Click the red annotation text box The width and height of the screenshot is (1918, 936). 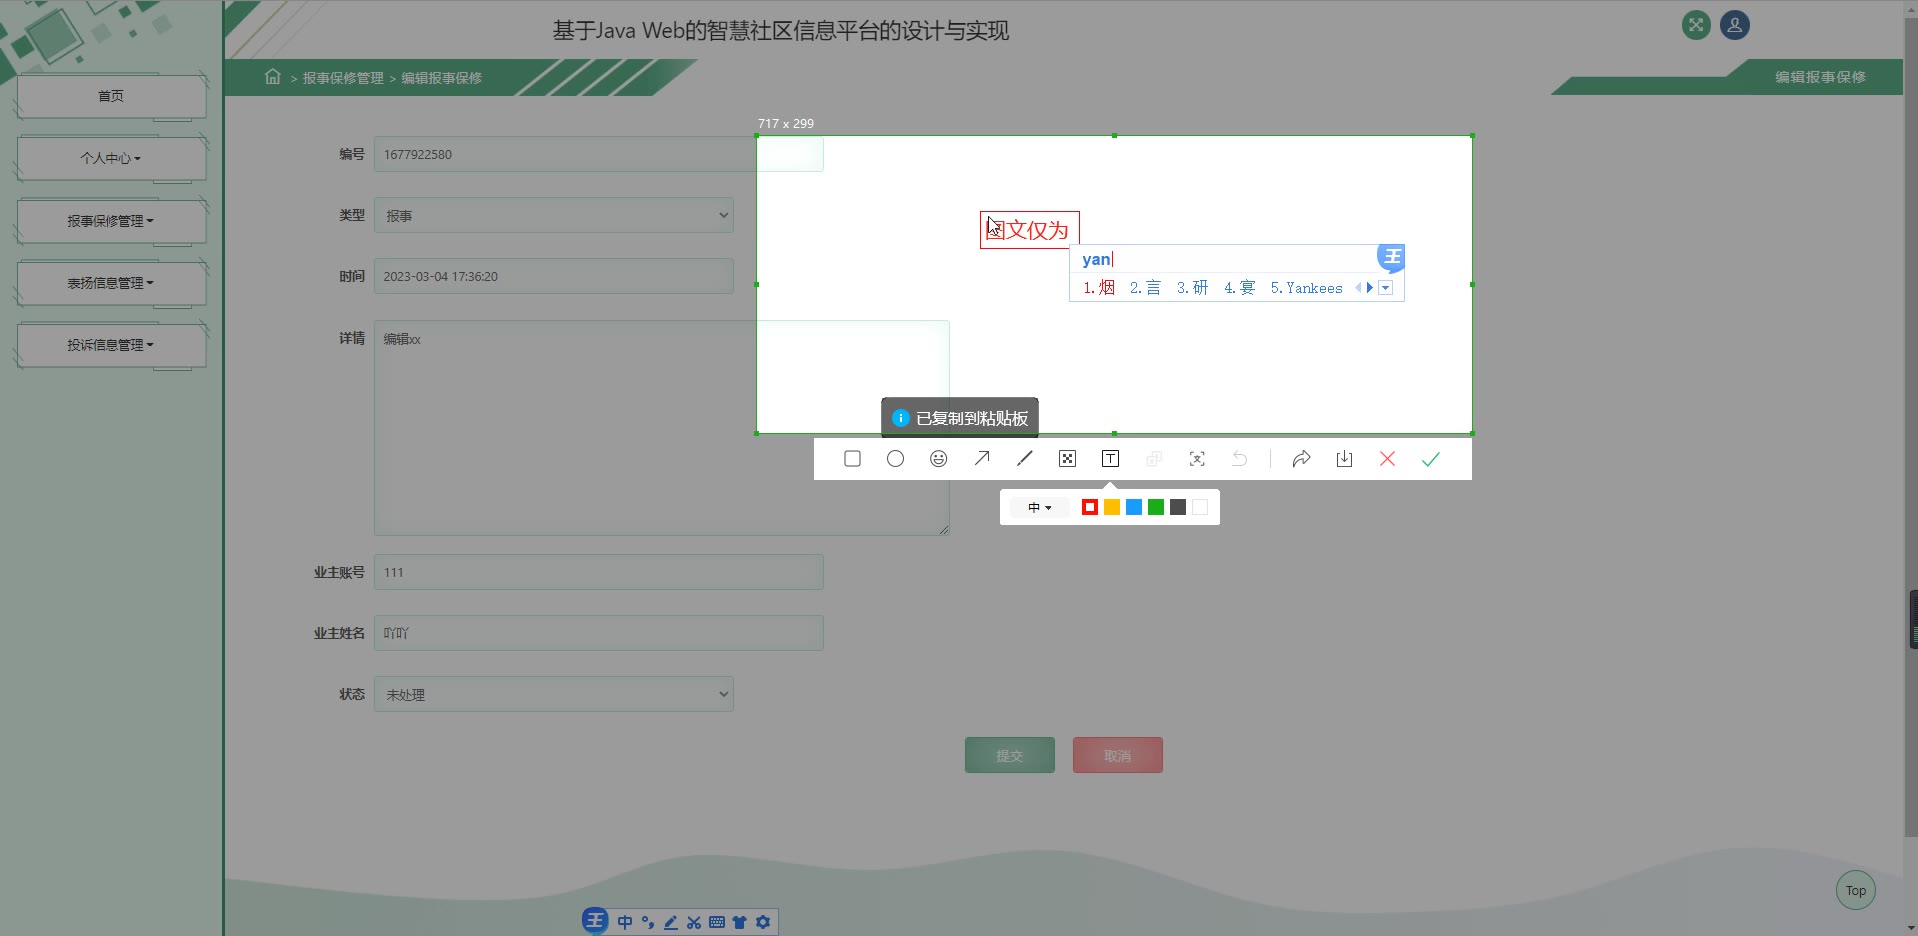[x=1030, y=230]
